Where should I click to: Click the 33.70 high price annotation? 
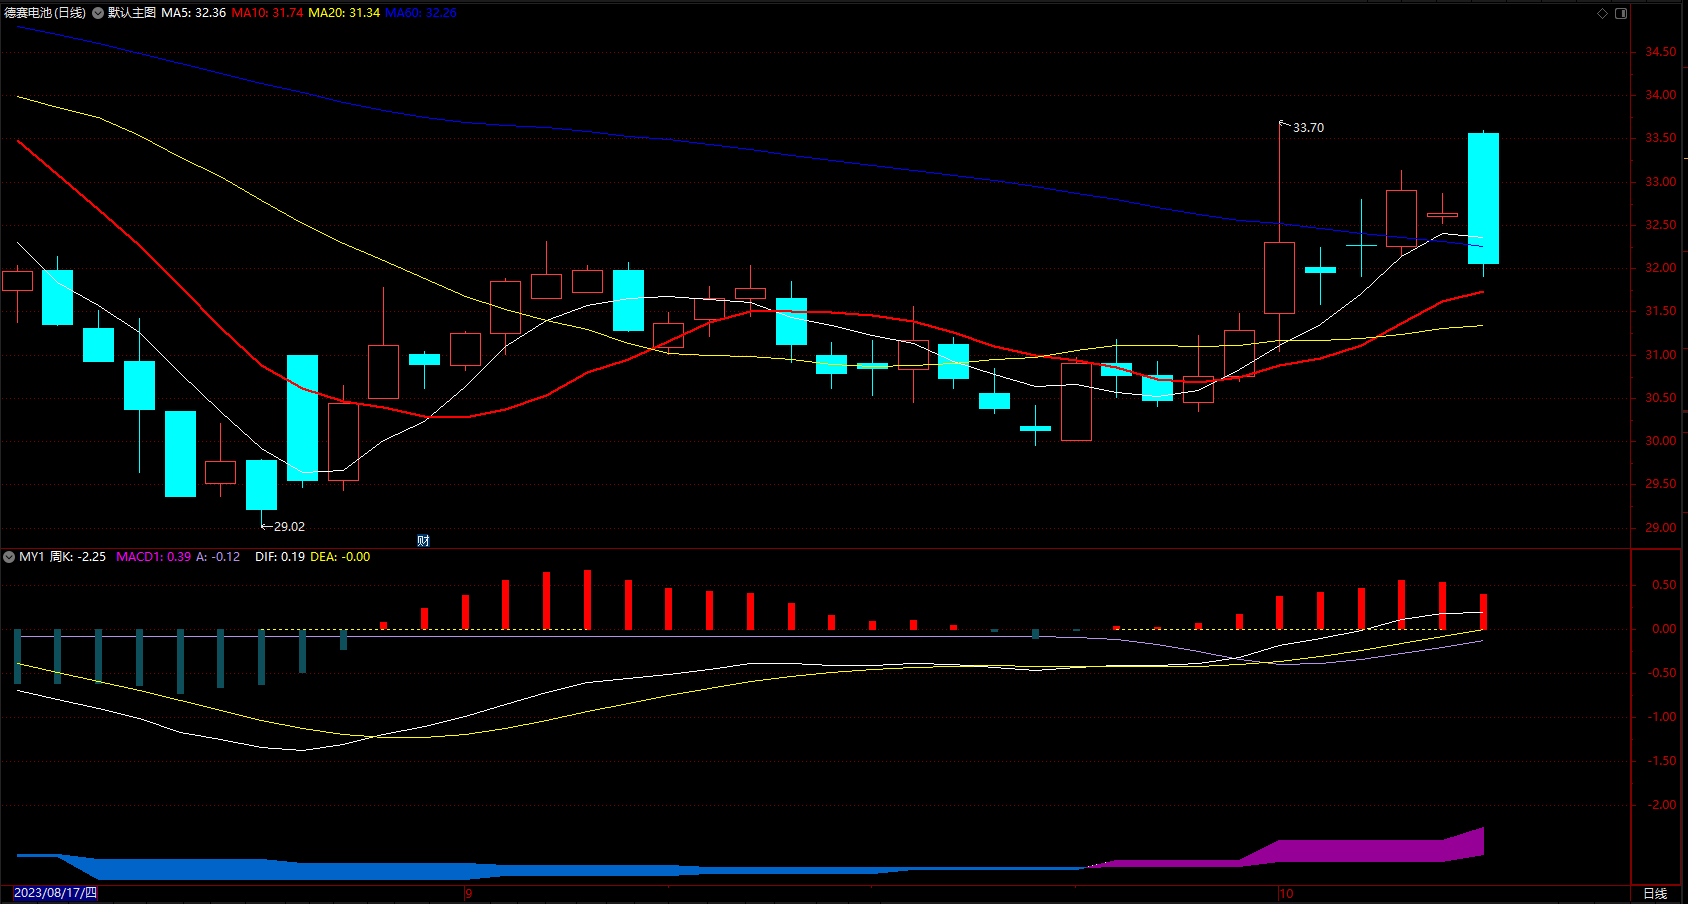[x=1308, y=128]
